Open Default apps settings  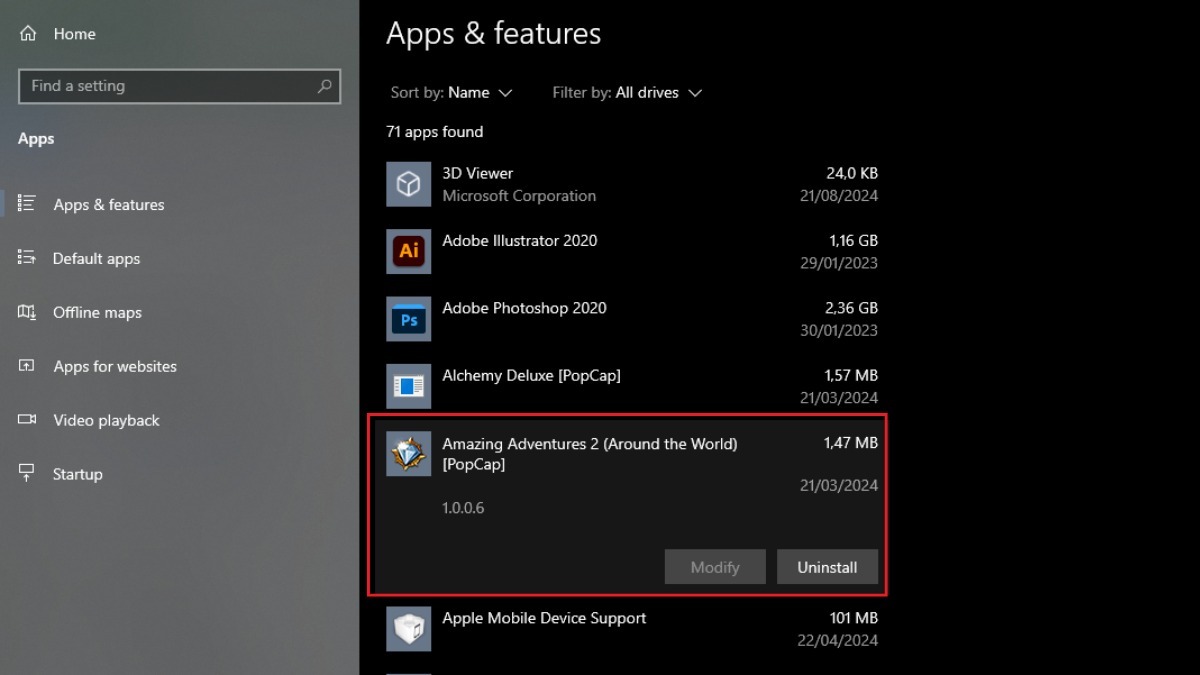pos(96,258)
